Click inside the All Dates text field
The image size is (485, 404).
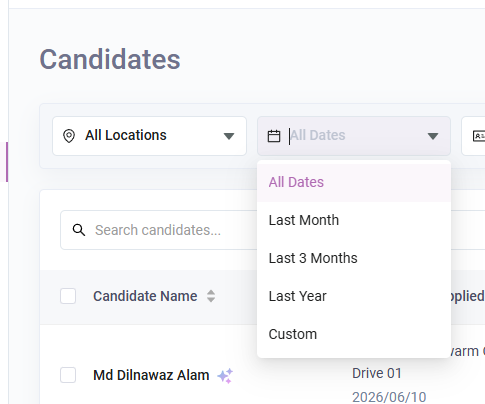355,136
